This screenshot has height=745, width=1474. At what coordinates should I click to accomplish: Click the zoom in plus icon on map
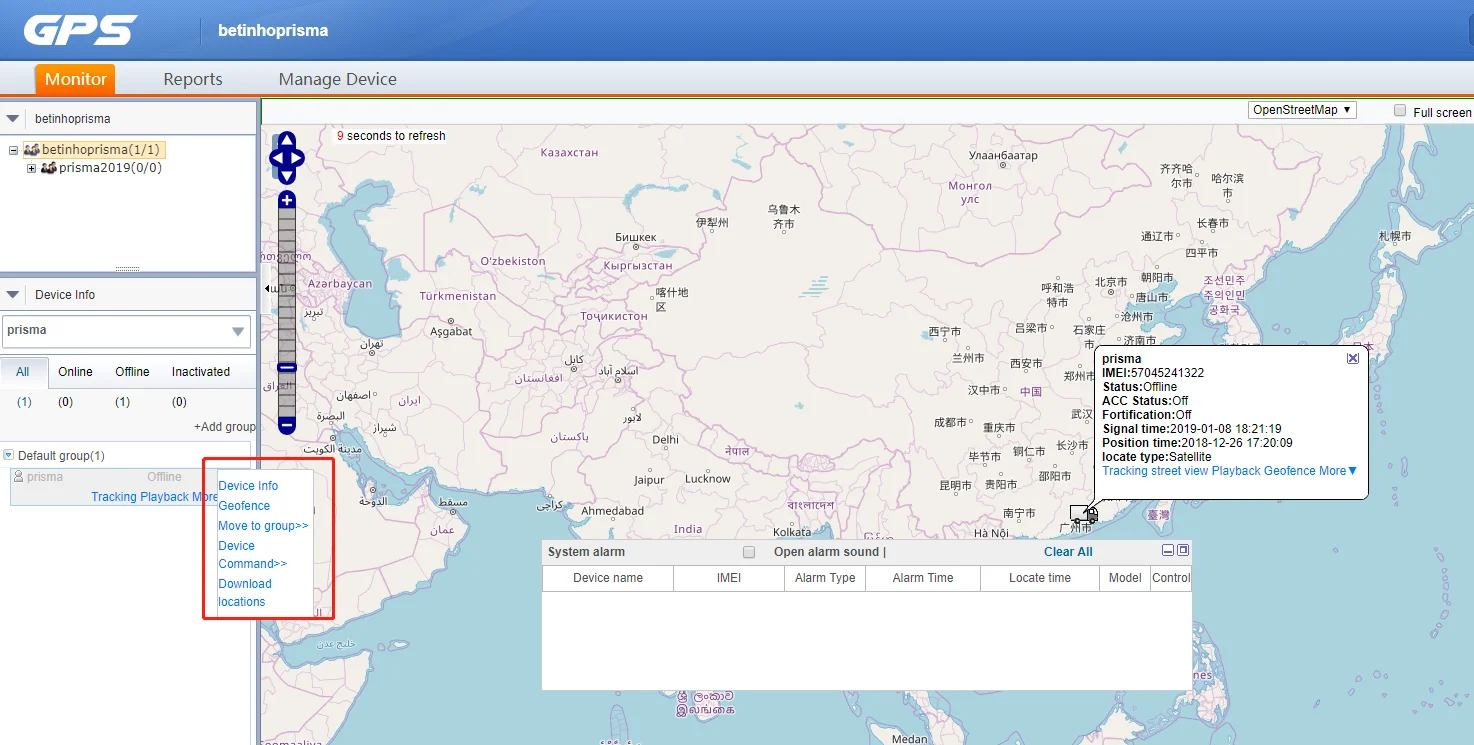[x=286, y=200]
